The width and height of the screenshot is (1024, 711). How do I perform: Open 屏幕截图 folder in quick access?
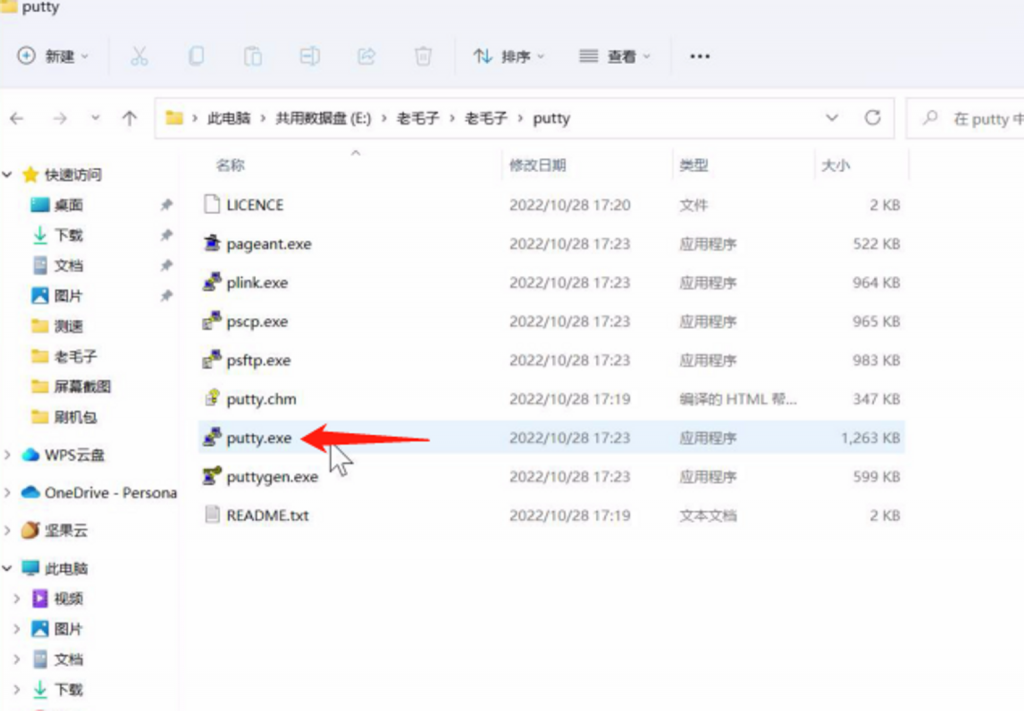tap(82, 387)
